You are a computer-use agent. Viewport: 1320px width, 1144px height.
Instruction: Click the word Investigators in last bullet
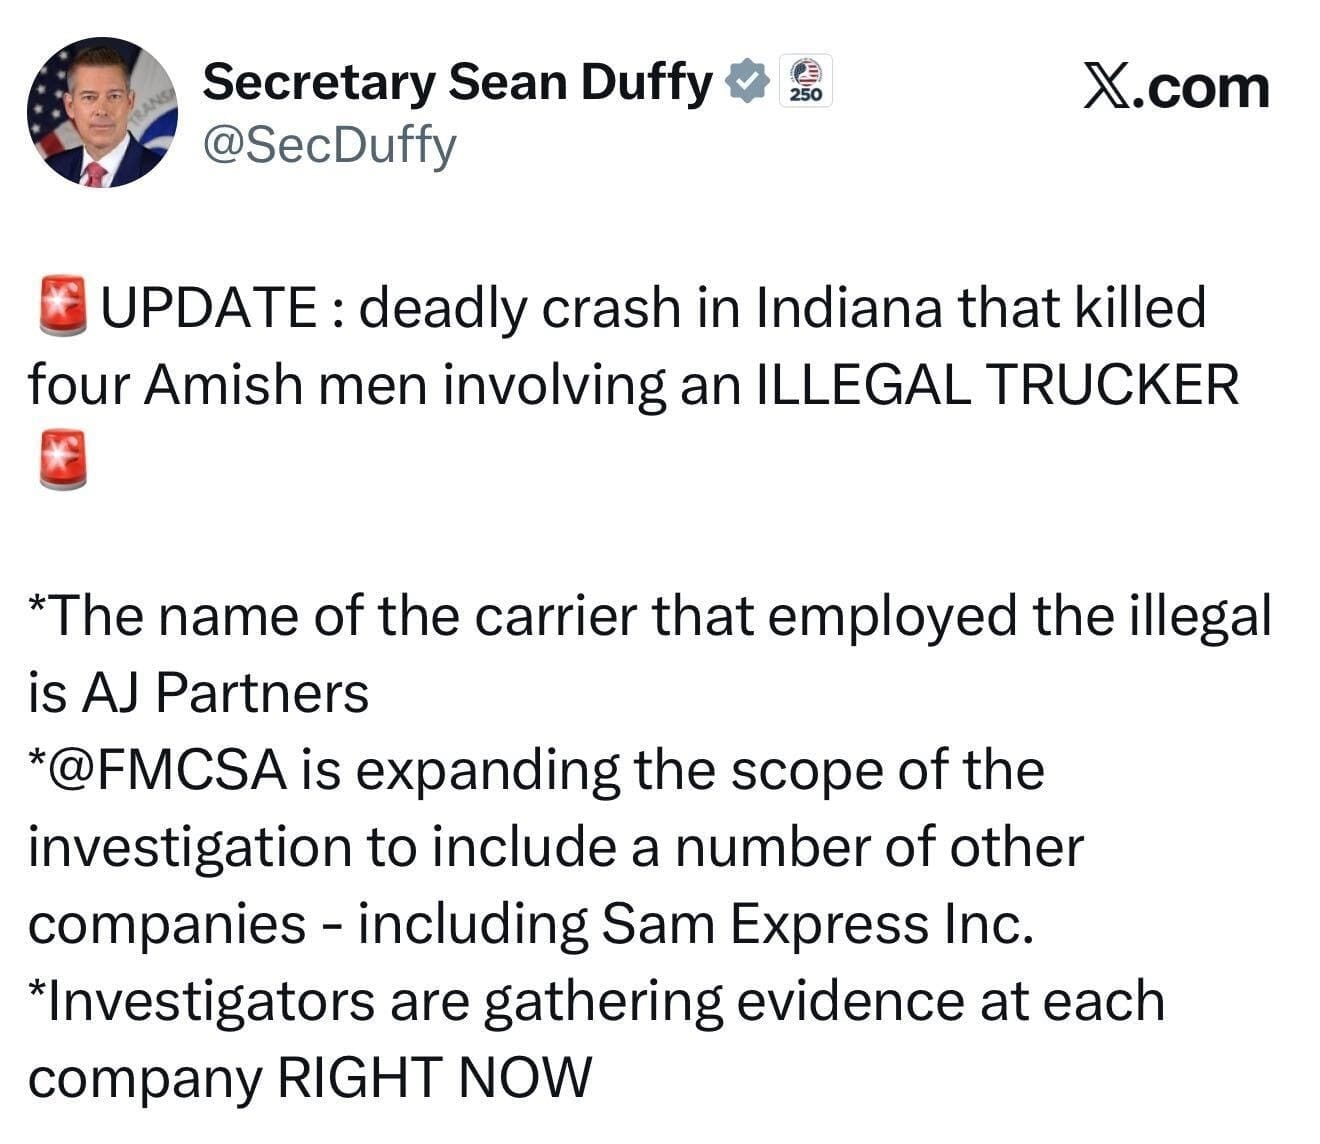coord(212,1001)
